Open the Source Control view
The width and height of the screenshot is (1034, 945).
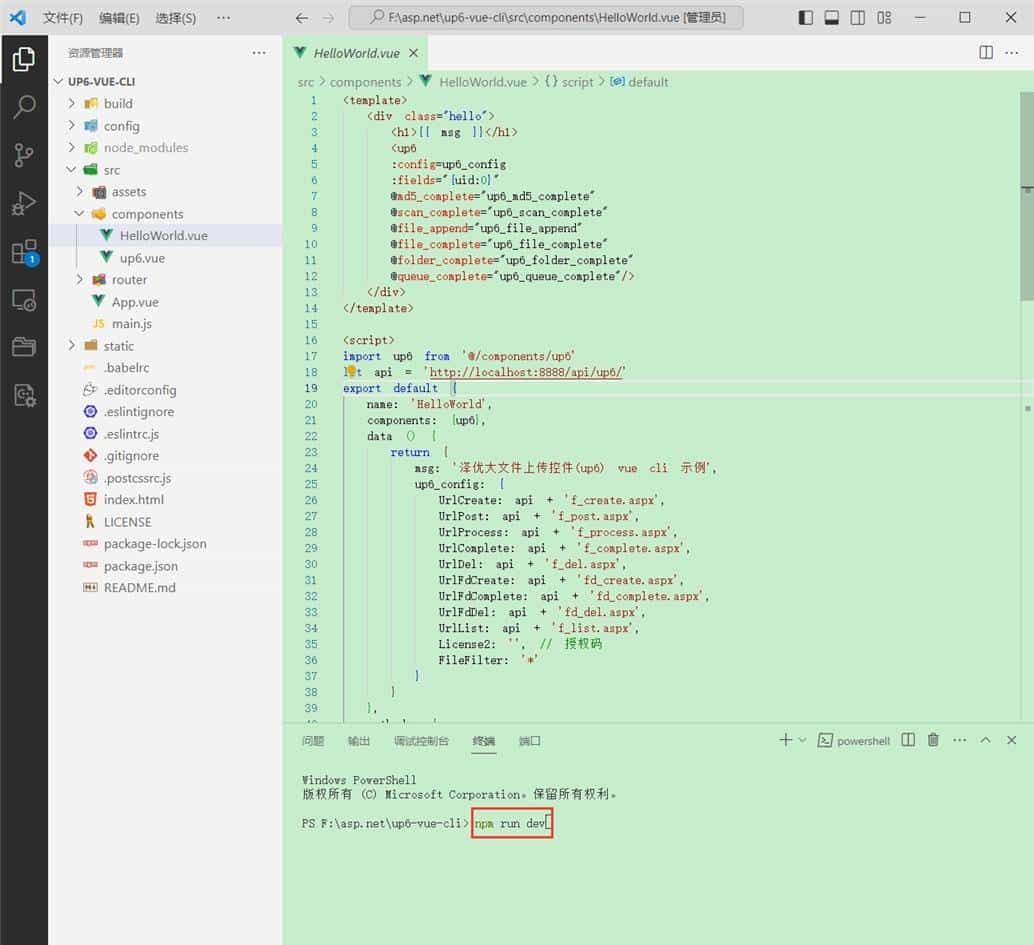tap(24, 155)
